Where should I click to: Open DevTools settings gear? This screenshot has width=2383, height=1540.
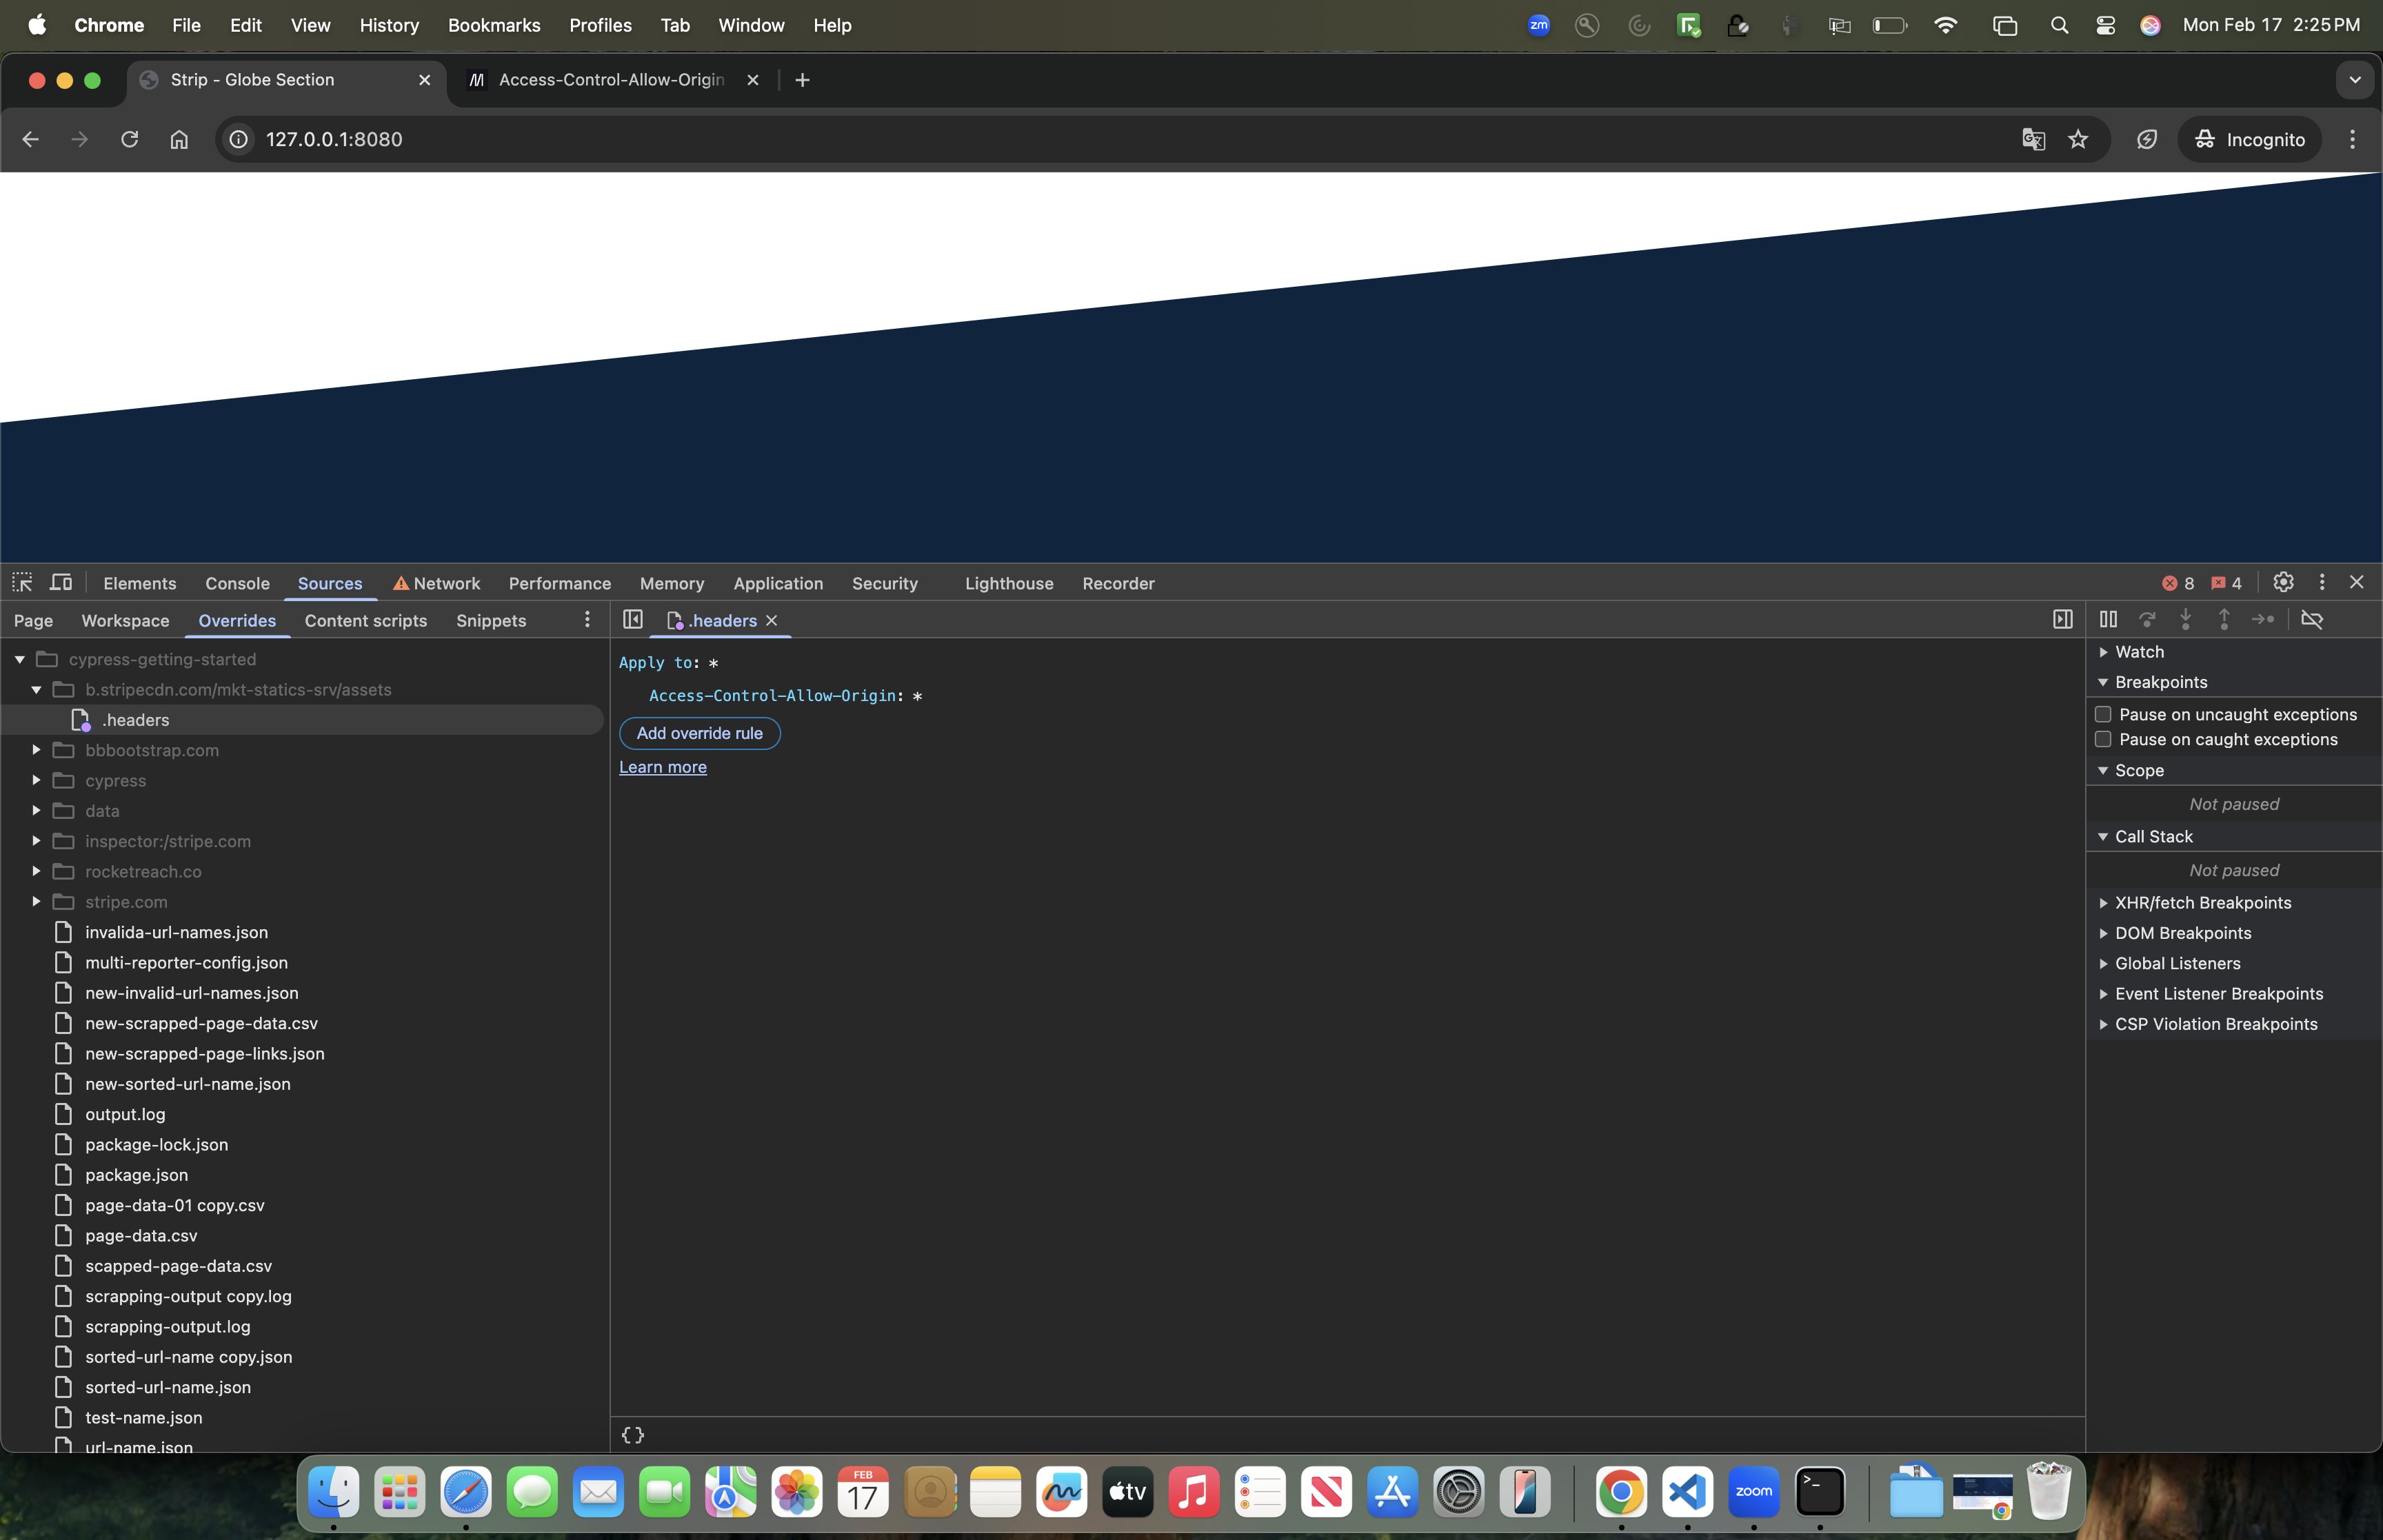point(2283,583)
